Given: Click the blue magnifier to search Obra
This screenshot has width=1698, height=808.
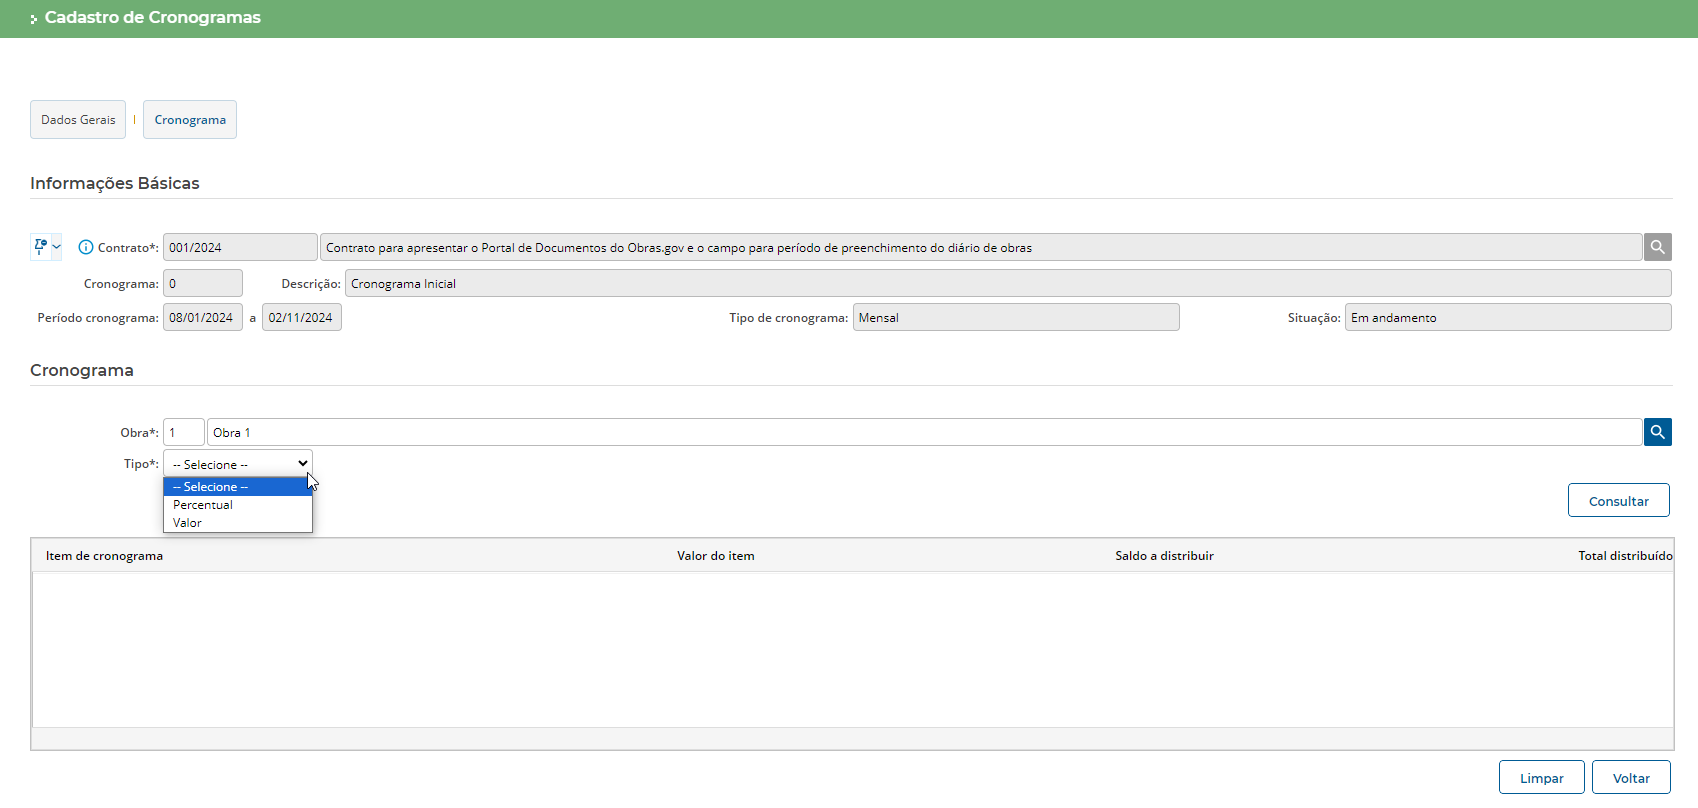Looking at the screenshot, I should pos(1657,432).
